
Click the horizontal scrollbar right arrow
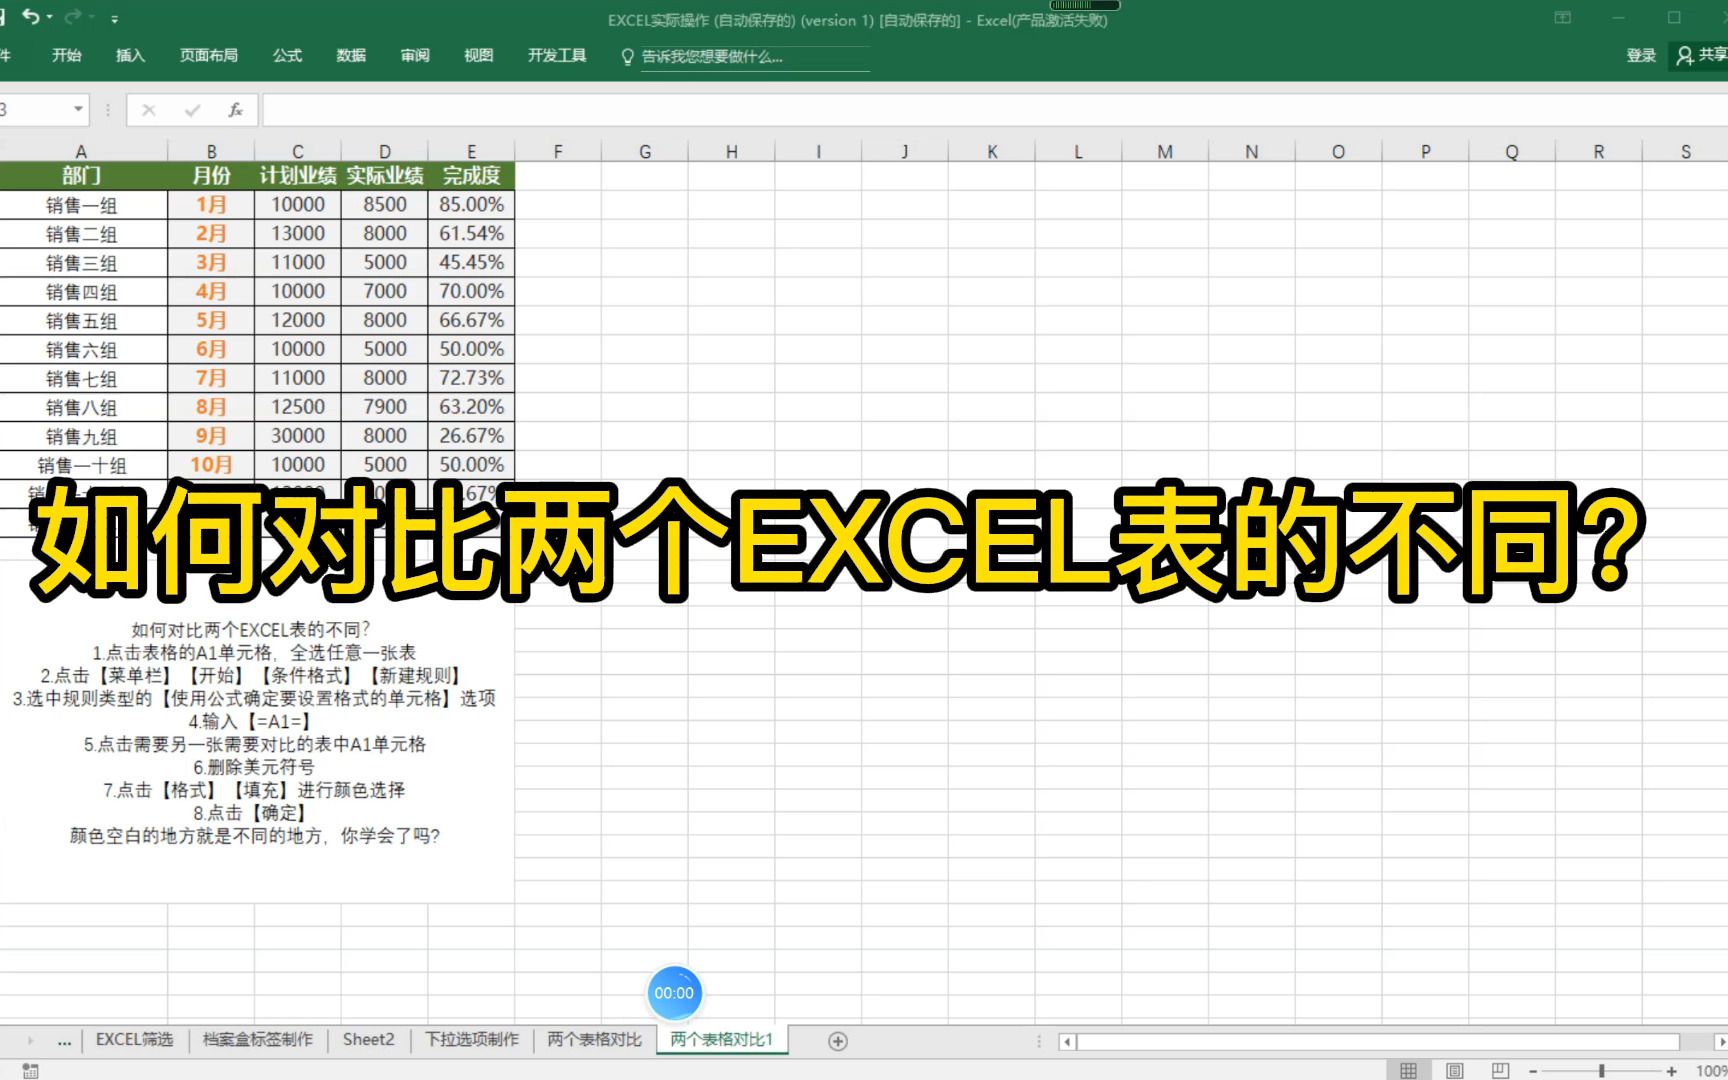[1720, 1042]
